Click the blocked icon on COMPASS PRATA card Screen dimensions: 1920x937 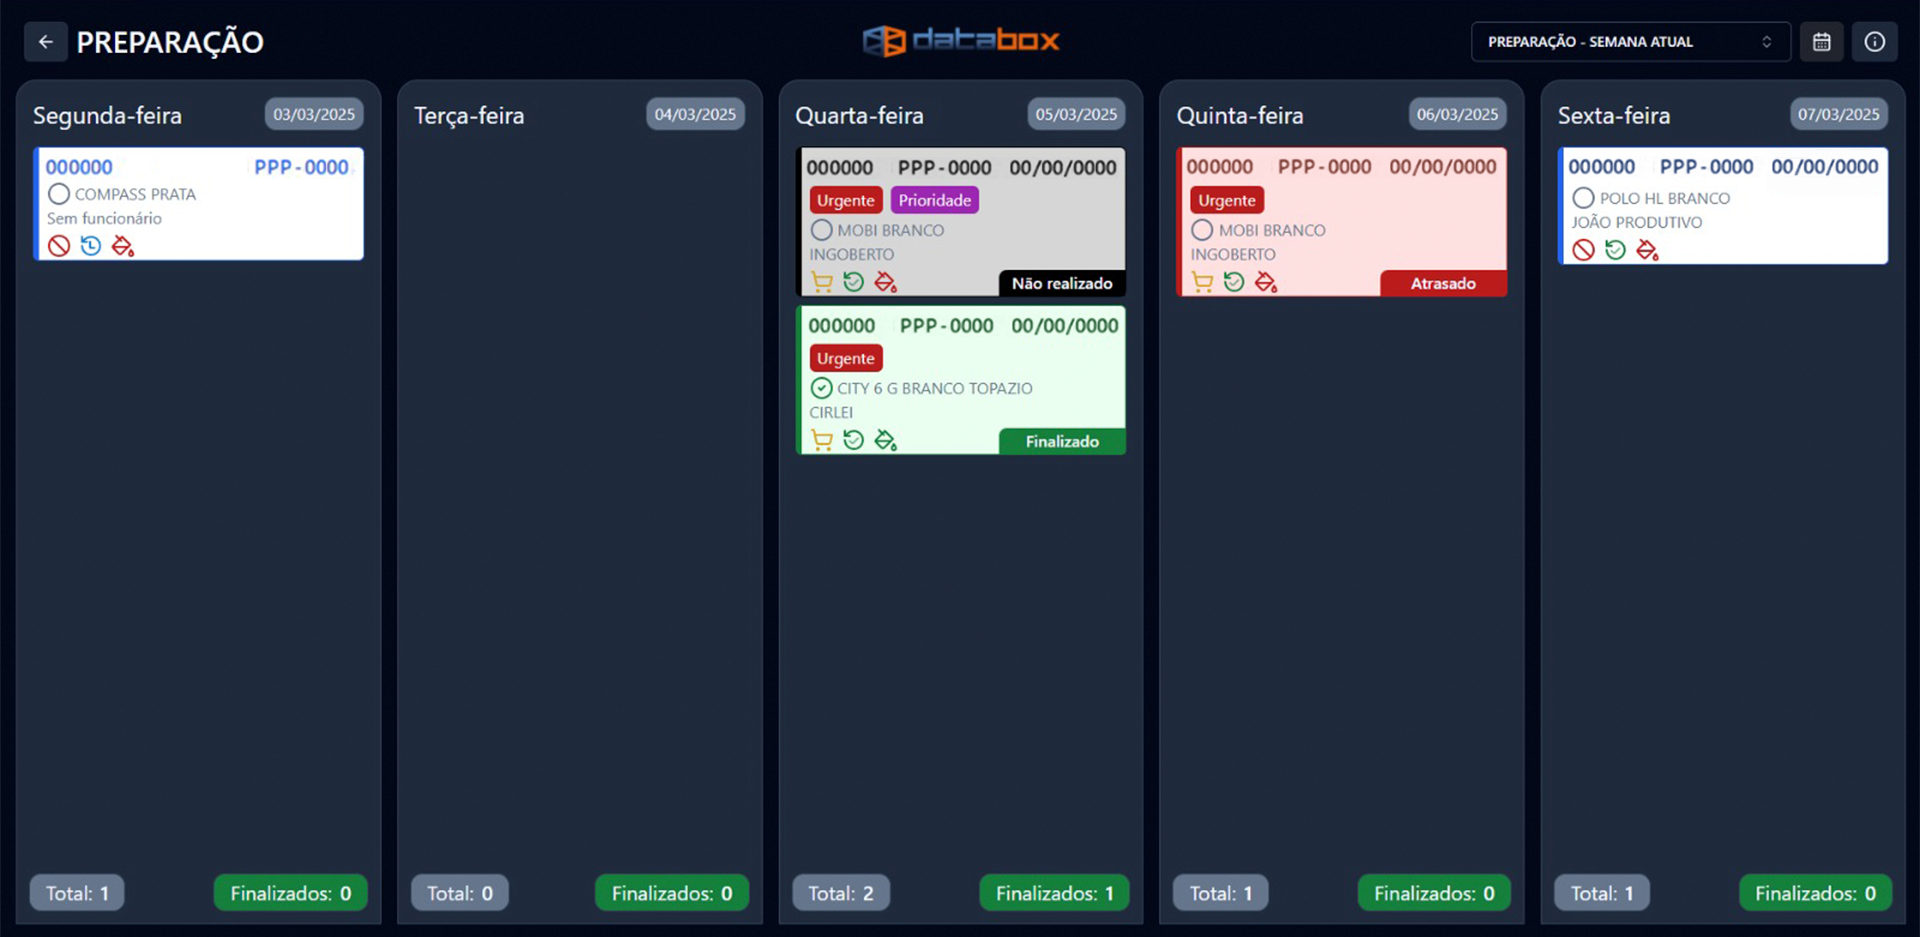(59, 246)
